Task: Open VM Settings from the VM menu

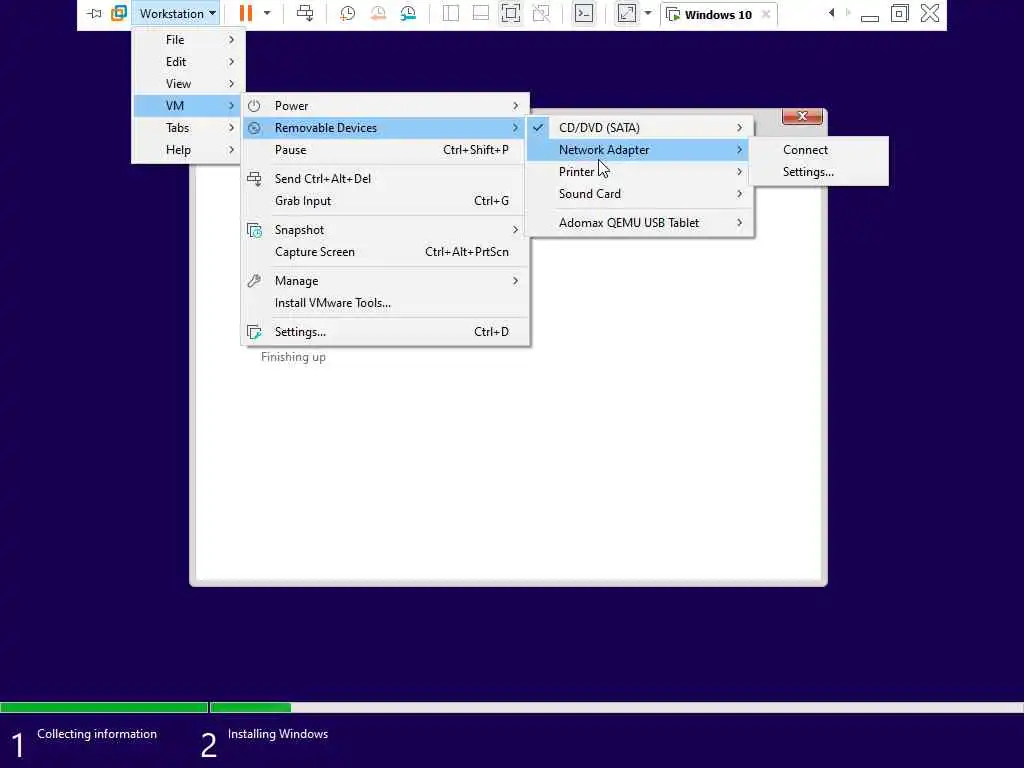Action: [386, 332]
